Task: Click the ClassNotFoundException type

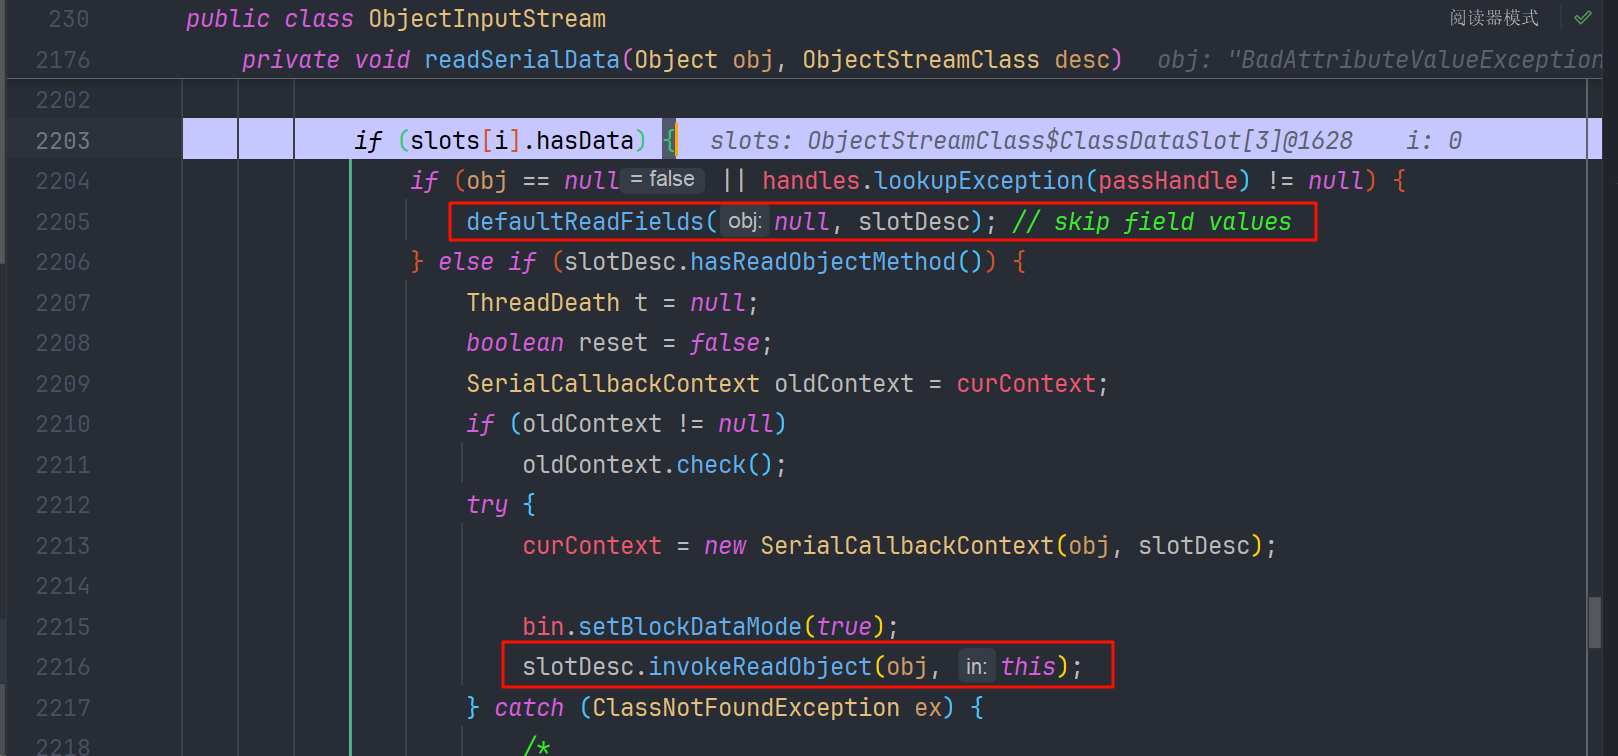Action: pyautogui.click(x=746, y=708)
